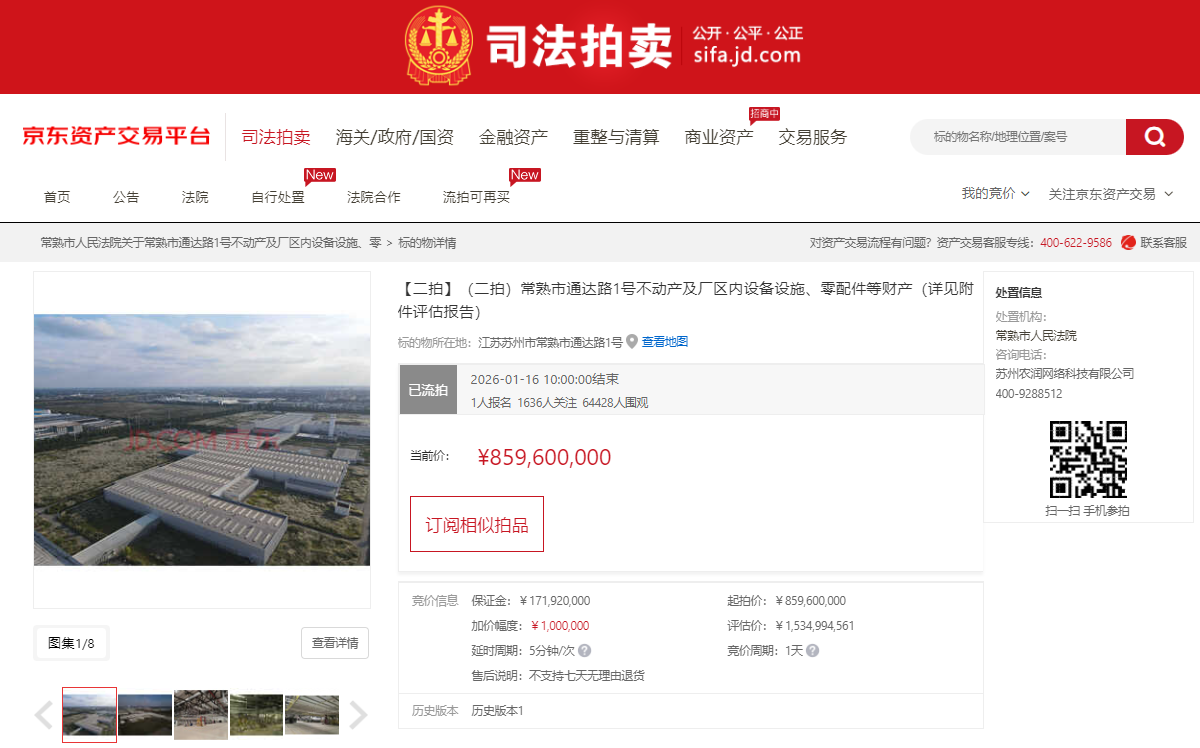Scan the QR code image
The height and width of the screenshot is (748, 1200).
pos(1088,459)
